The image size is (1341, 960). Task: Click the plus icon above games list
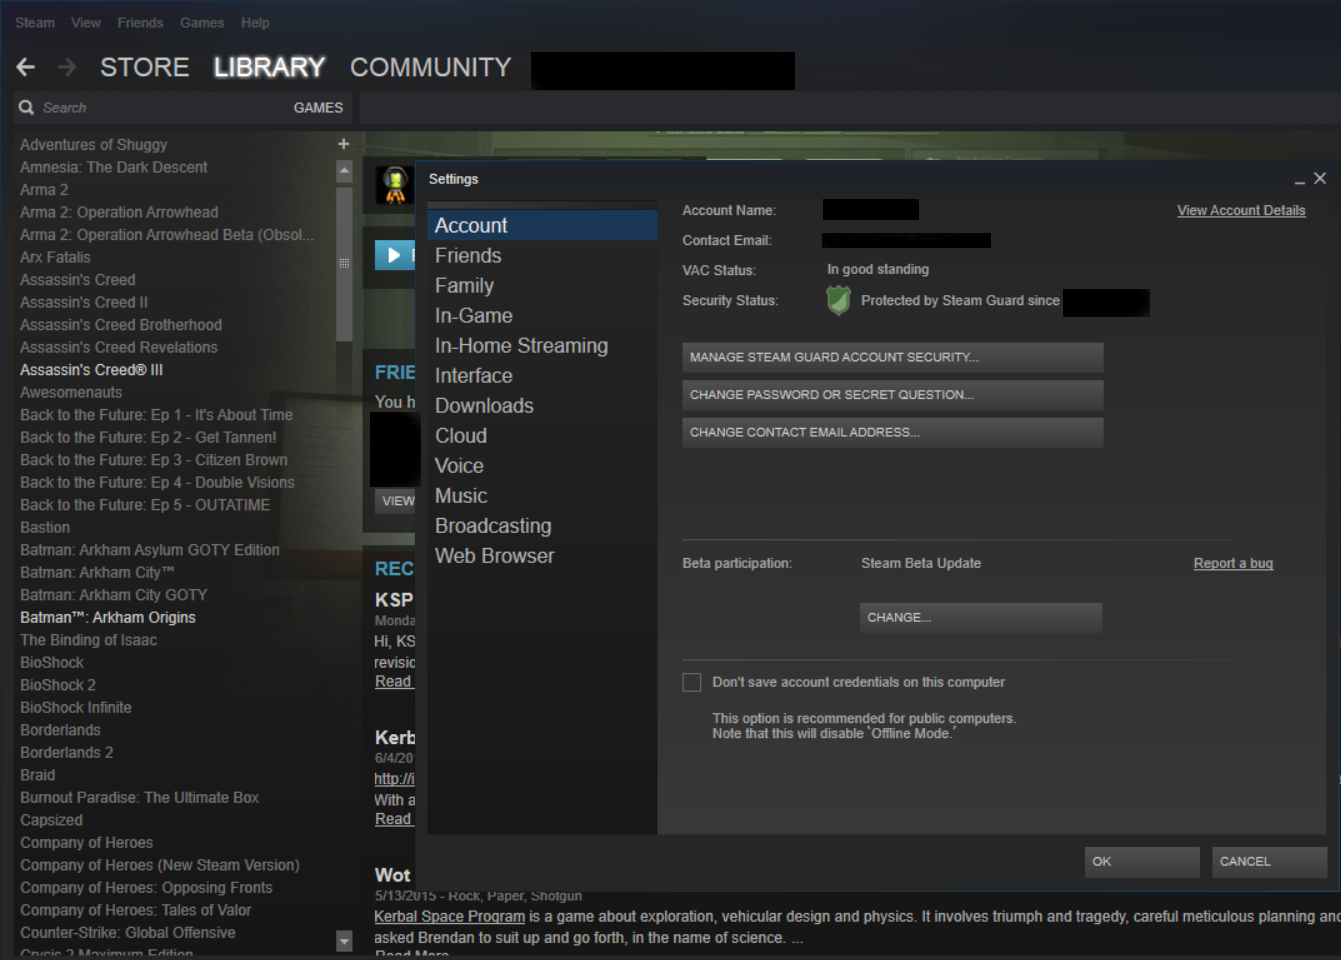click(x=344, y=144)
